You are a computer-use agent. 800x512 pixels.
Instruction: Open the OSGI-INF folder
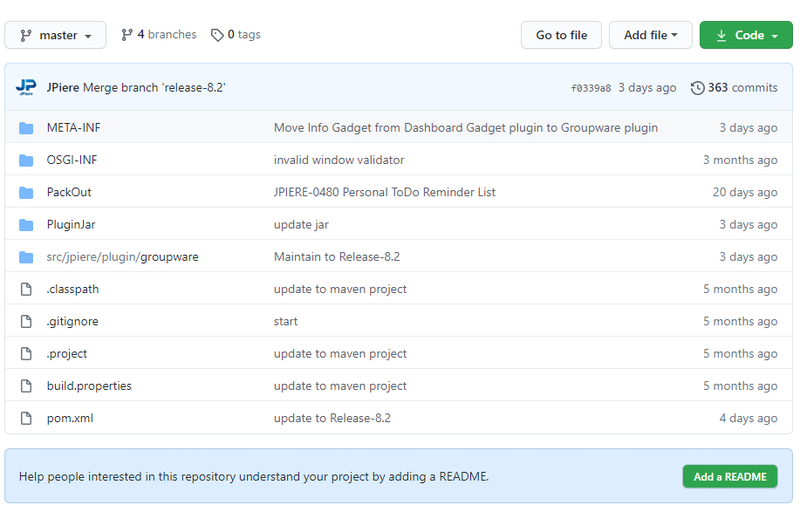[72, 160]
